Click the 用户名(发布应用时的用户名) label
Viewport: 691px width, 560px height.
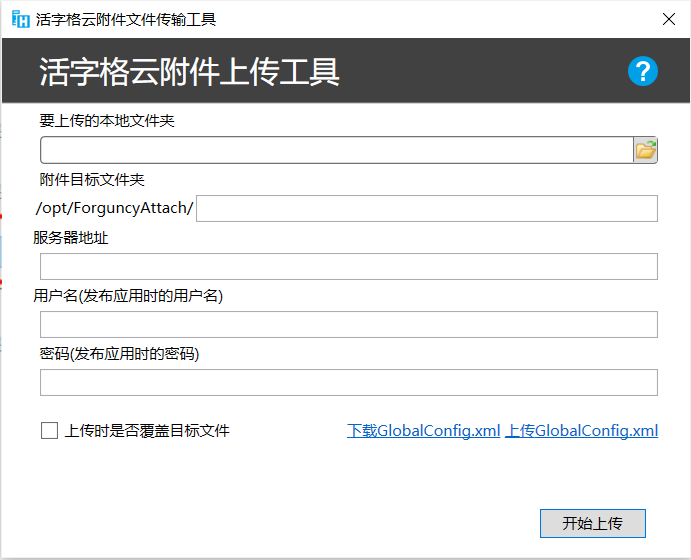point(128,296)
